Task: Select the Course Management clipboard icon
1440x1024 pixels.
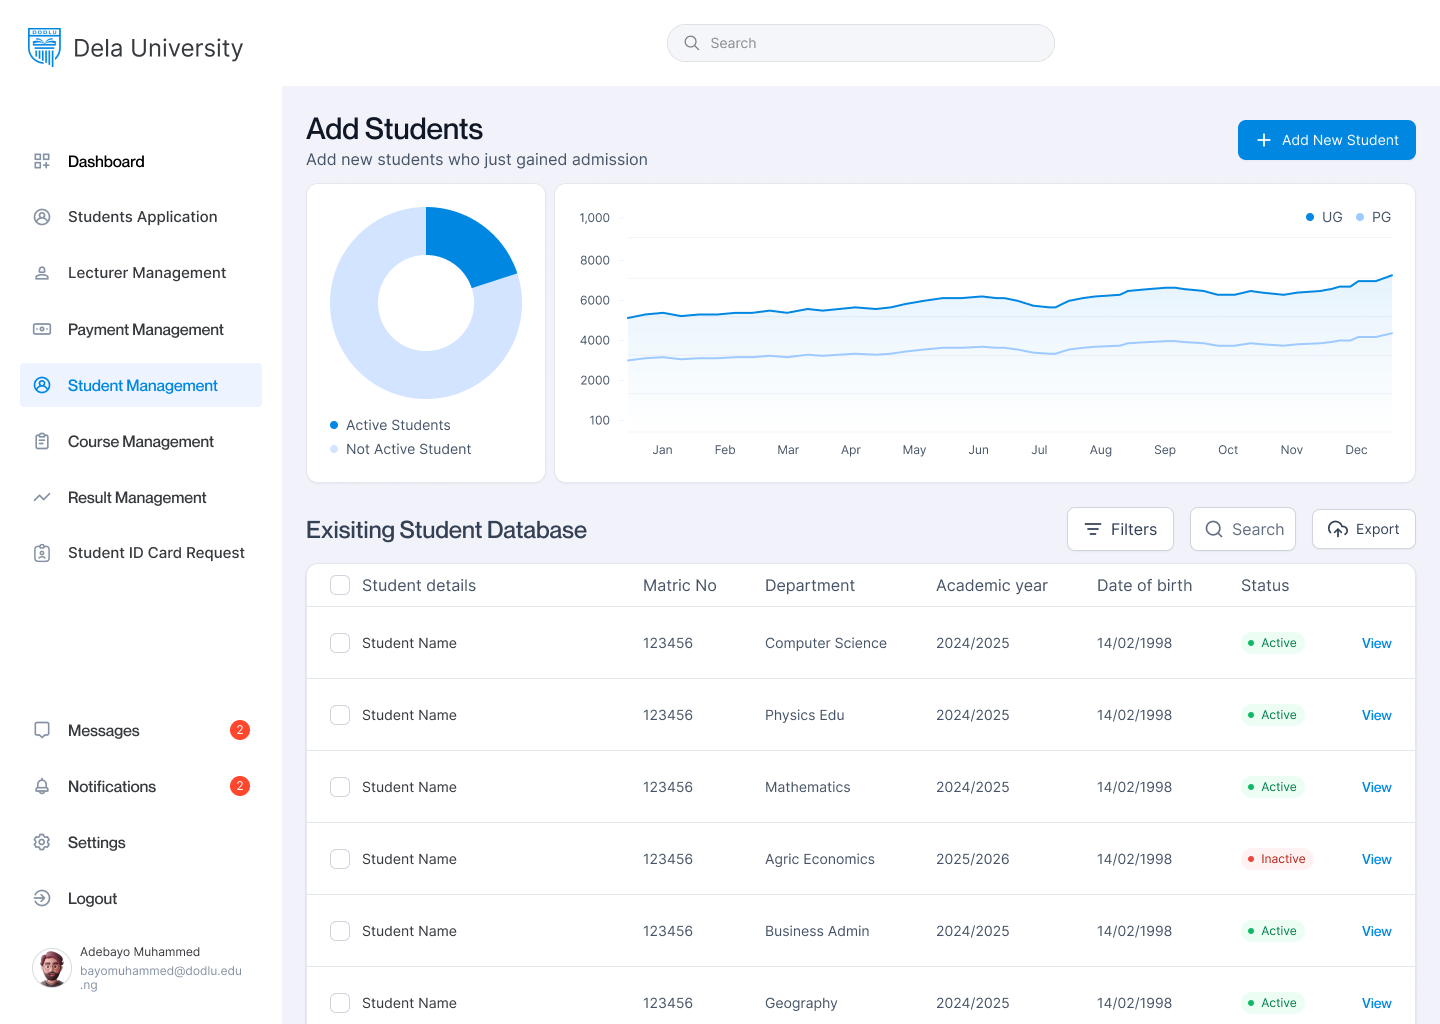Action: 41,441
